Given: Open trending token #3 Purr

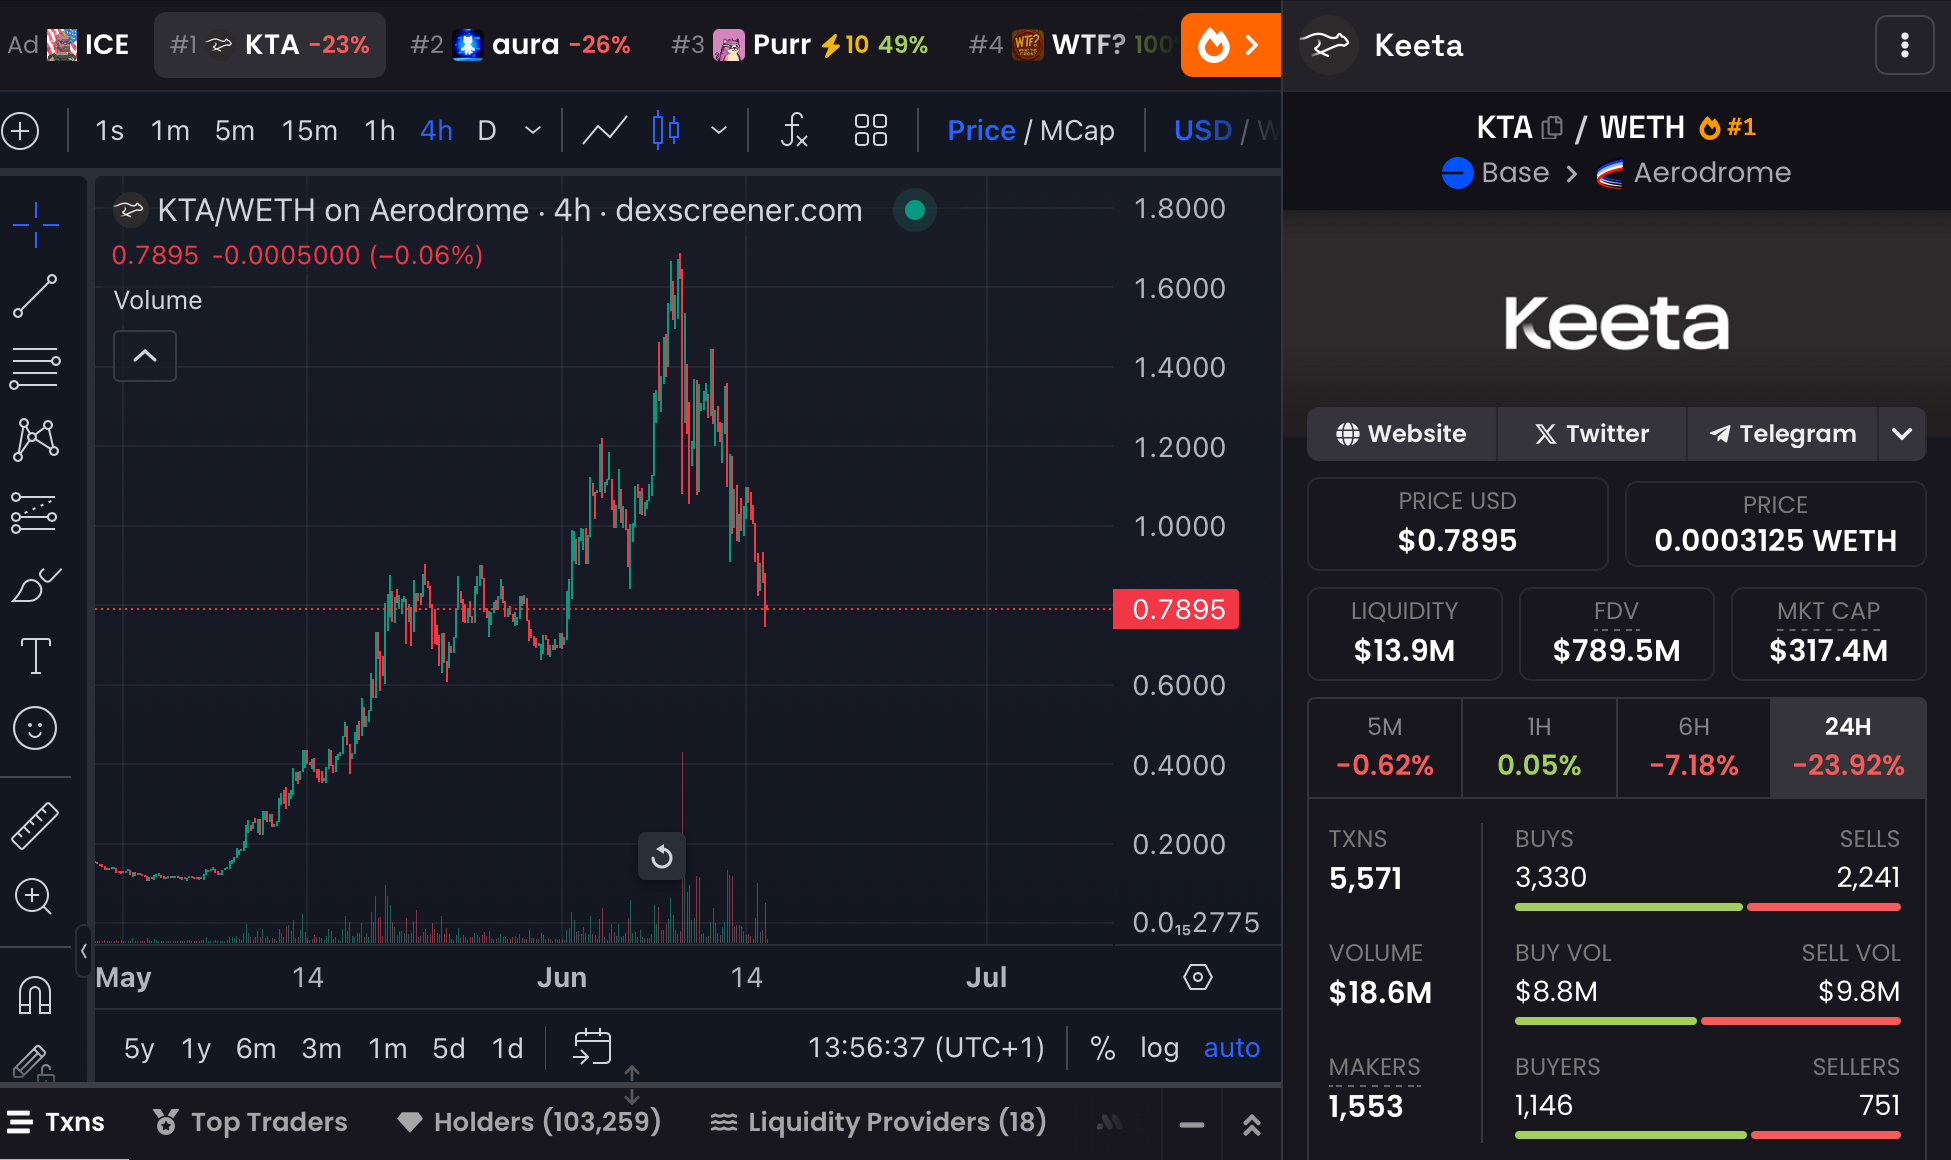Looking at the screenshot, I should 799,45.
